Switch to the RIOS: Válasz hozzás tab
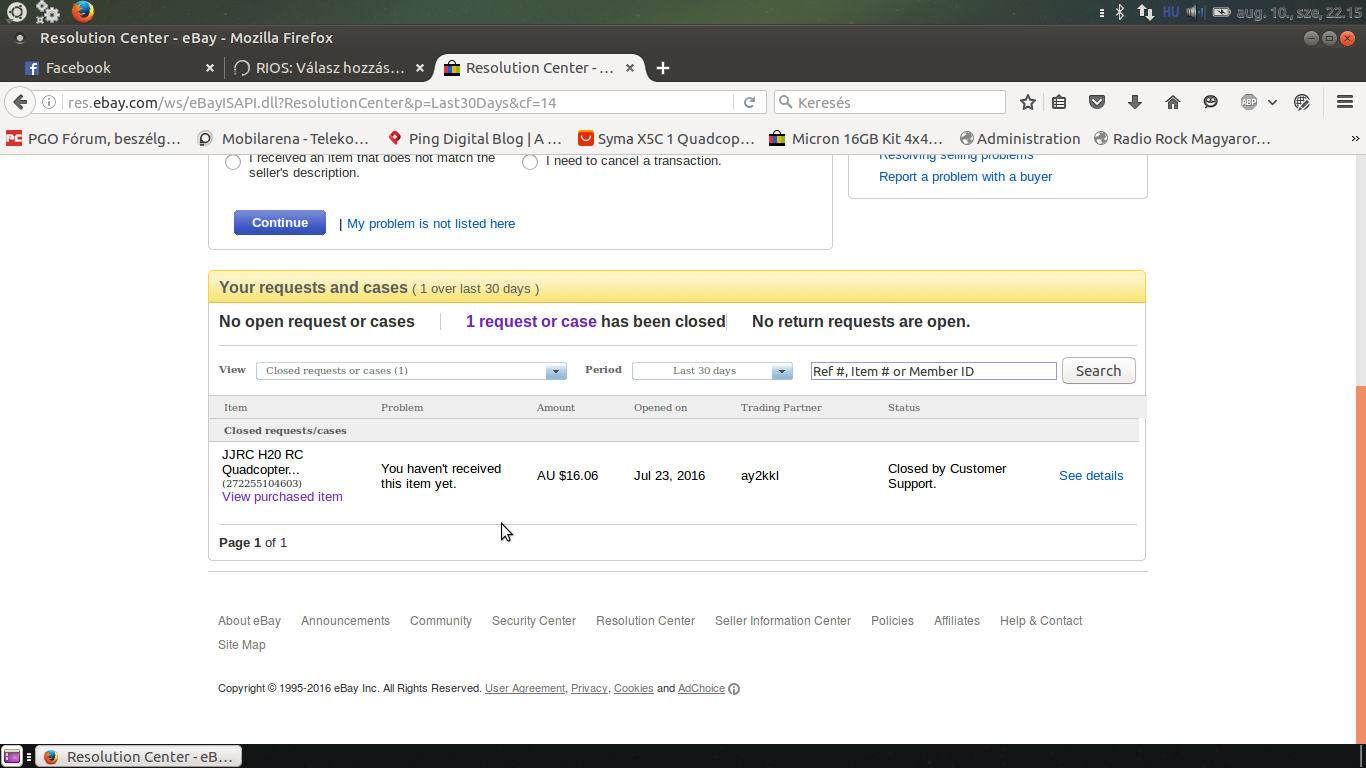Viewport: 1366px width, 768px height. [328, 68]
